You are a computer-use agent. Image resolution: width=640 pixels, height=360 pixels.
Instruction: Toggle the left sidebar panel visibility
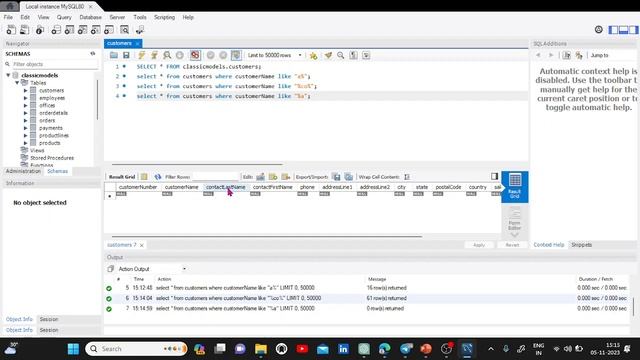[613, 30]
